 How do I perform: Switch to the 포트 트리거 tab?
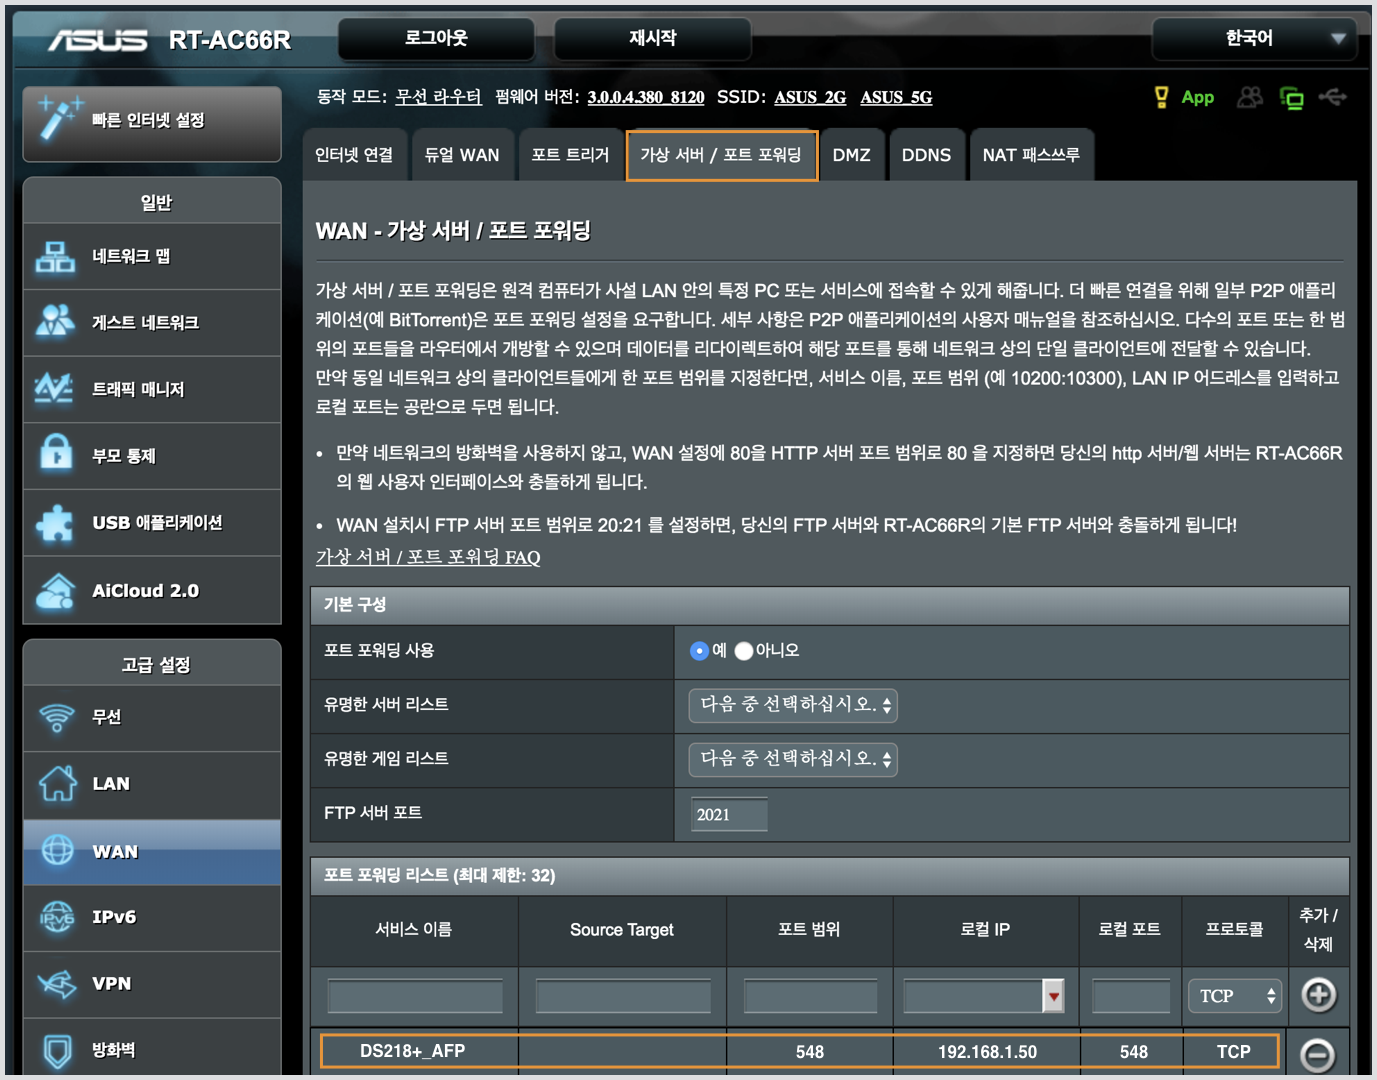coord(570,155)
